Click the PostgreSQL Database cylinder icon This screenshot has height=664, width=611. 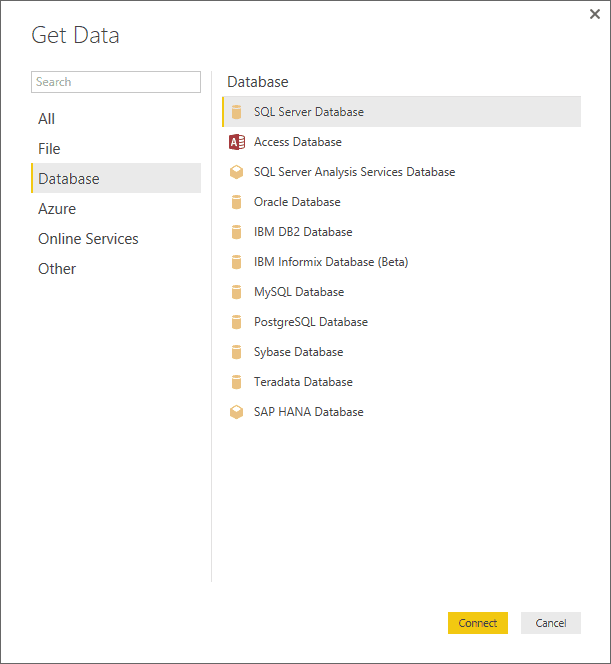point(237,322)
